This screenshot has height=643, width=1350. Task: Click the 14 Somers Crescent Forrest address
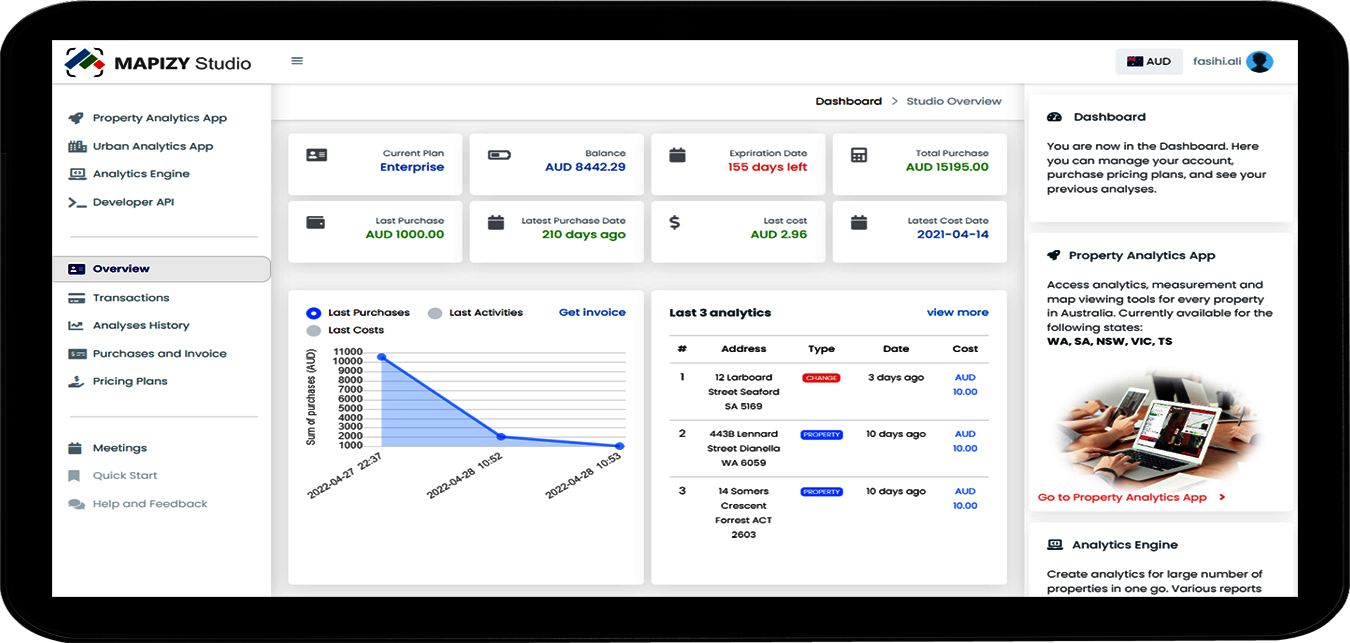point(744,513)
